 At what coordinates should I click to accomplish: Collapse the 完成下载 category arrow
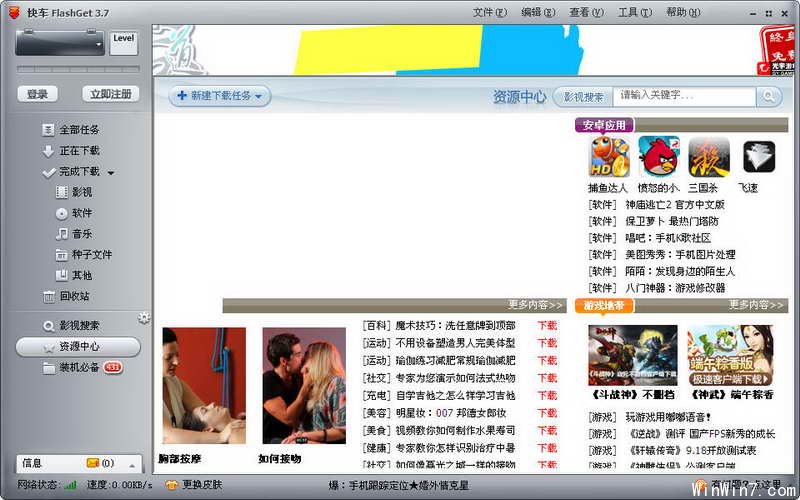click(111, 173)
